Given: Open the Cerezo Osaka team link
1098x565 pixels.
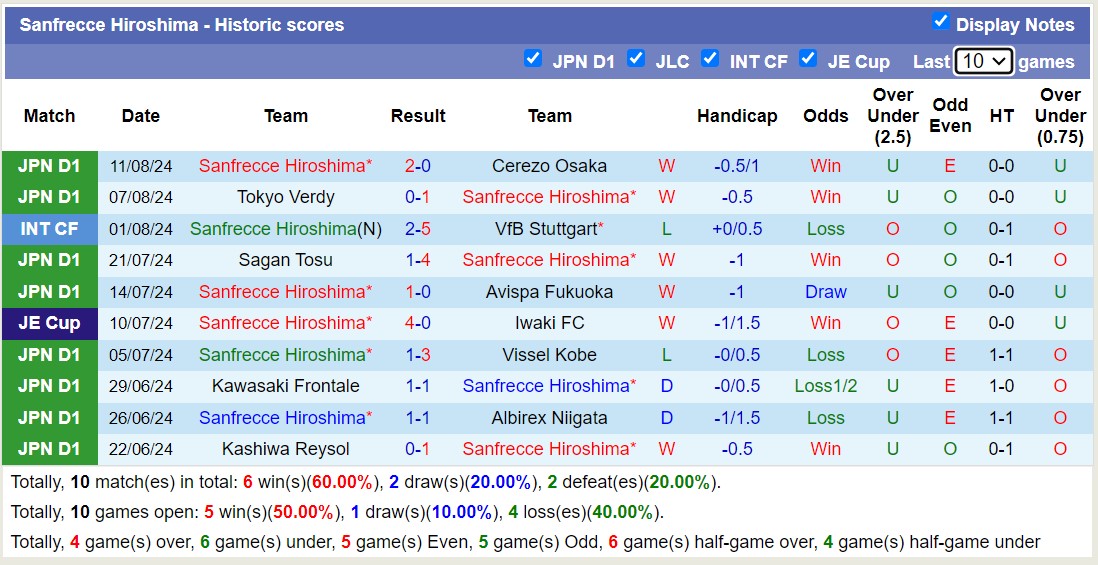Looking at the screenshot, I should click(549, 166).
